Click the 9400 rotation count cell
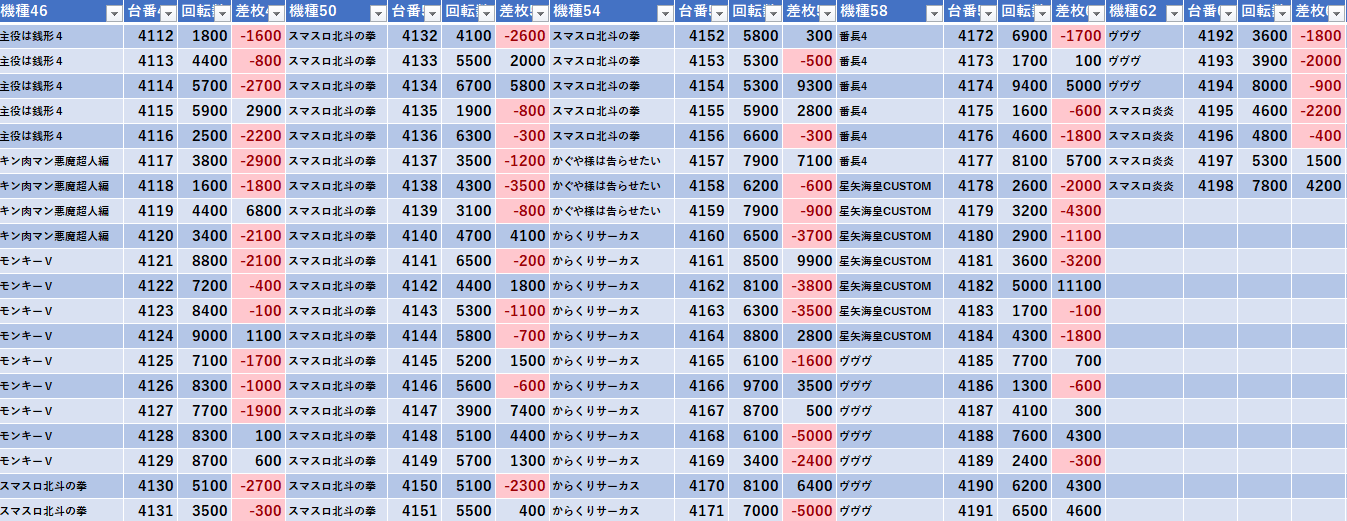The image size is (1347, 521). click(x=1025, y=86)
